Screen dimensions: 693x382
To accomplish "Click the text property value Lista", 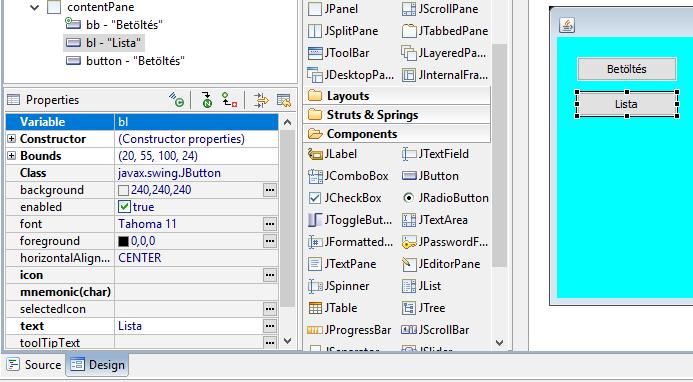I will [x=189, y=326].
